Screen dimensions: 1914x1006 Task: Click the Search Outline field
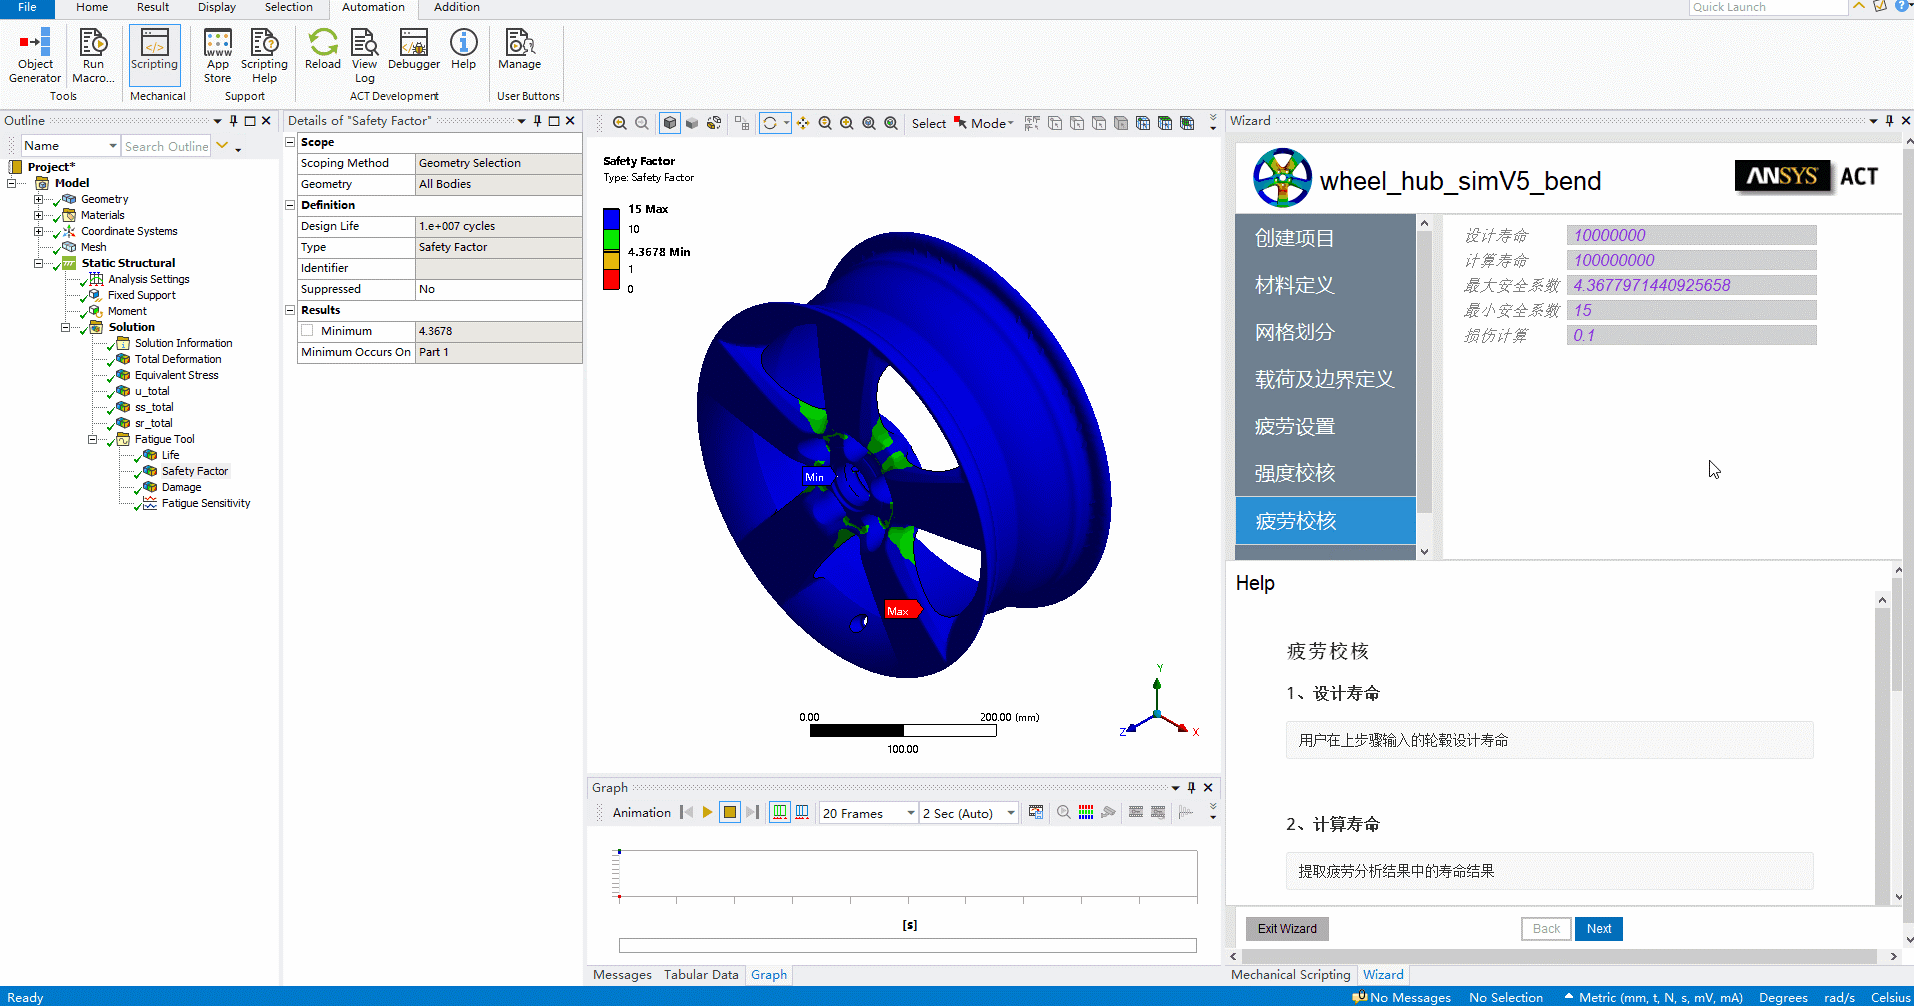point(166,146)
